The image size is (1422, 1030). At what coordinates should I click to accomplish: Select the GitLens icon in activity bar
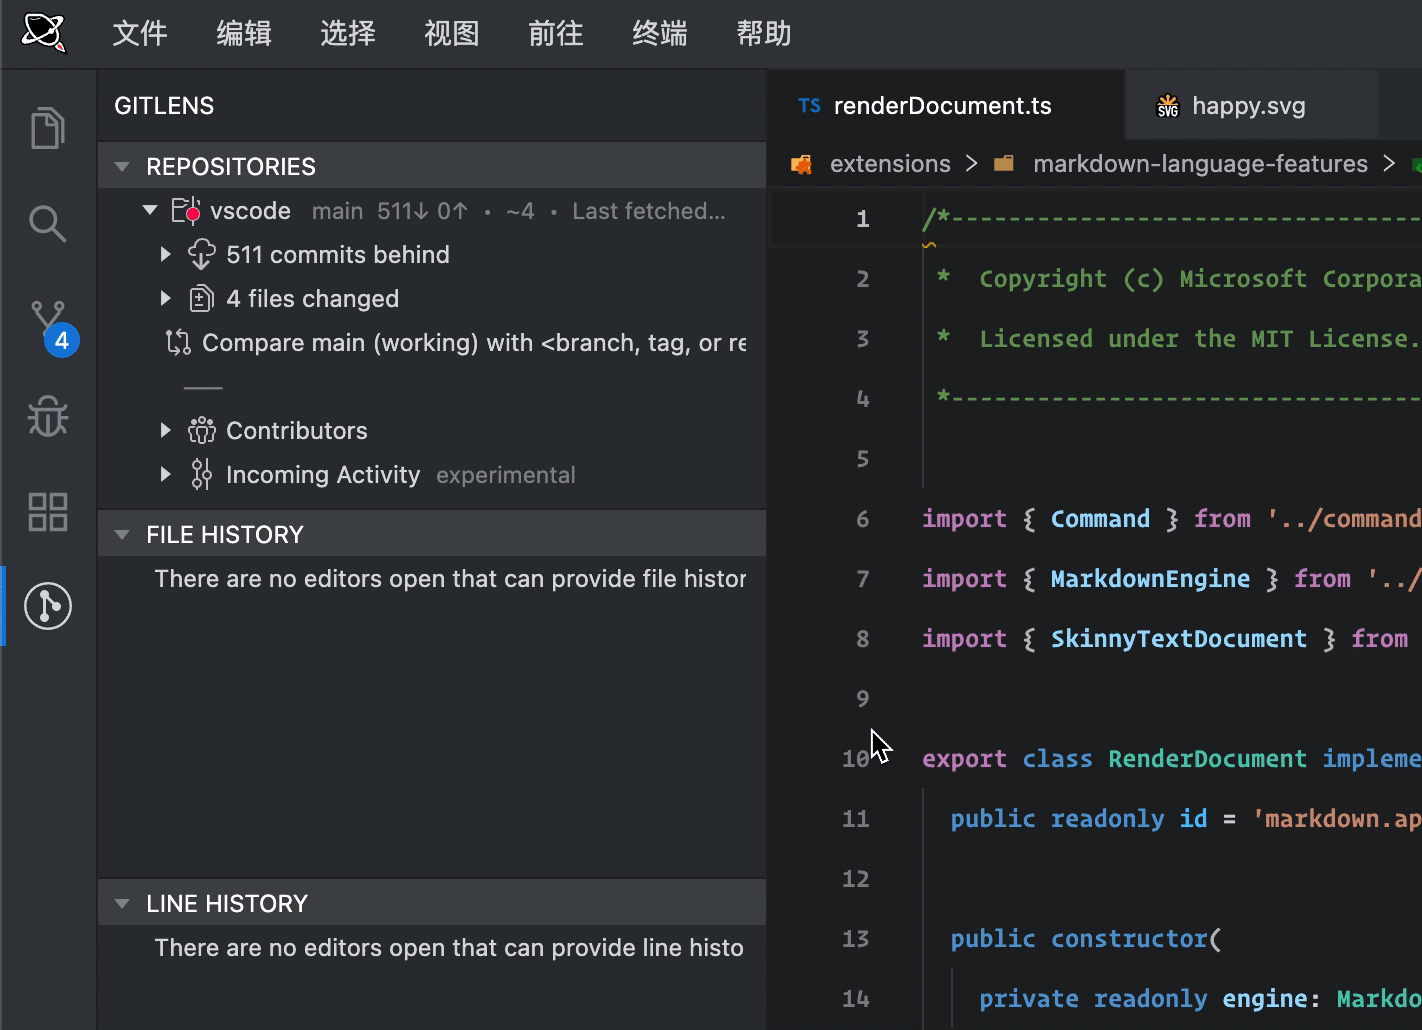pos(48,606)
